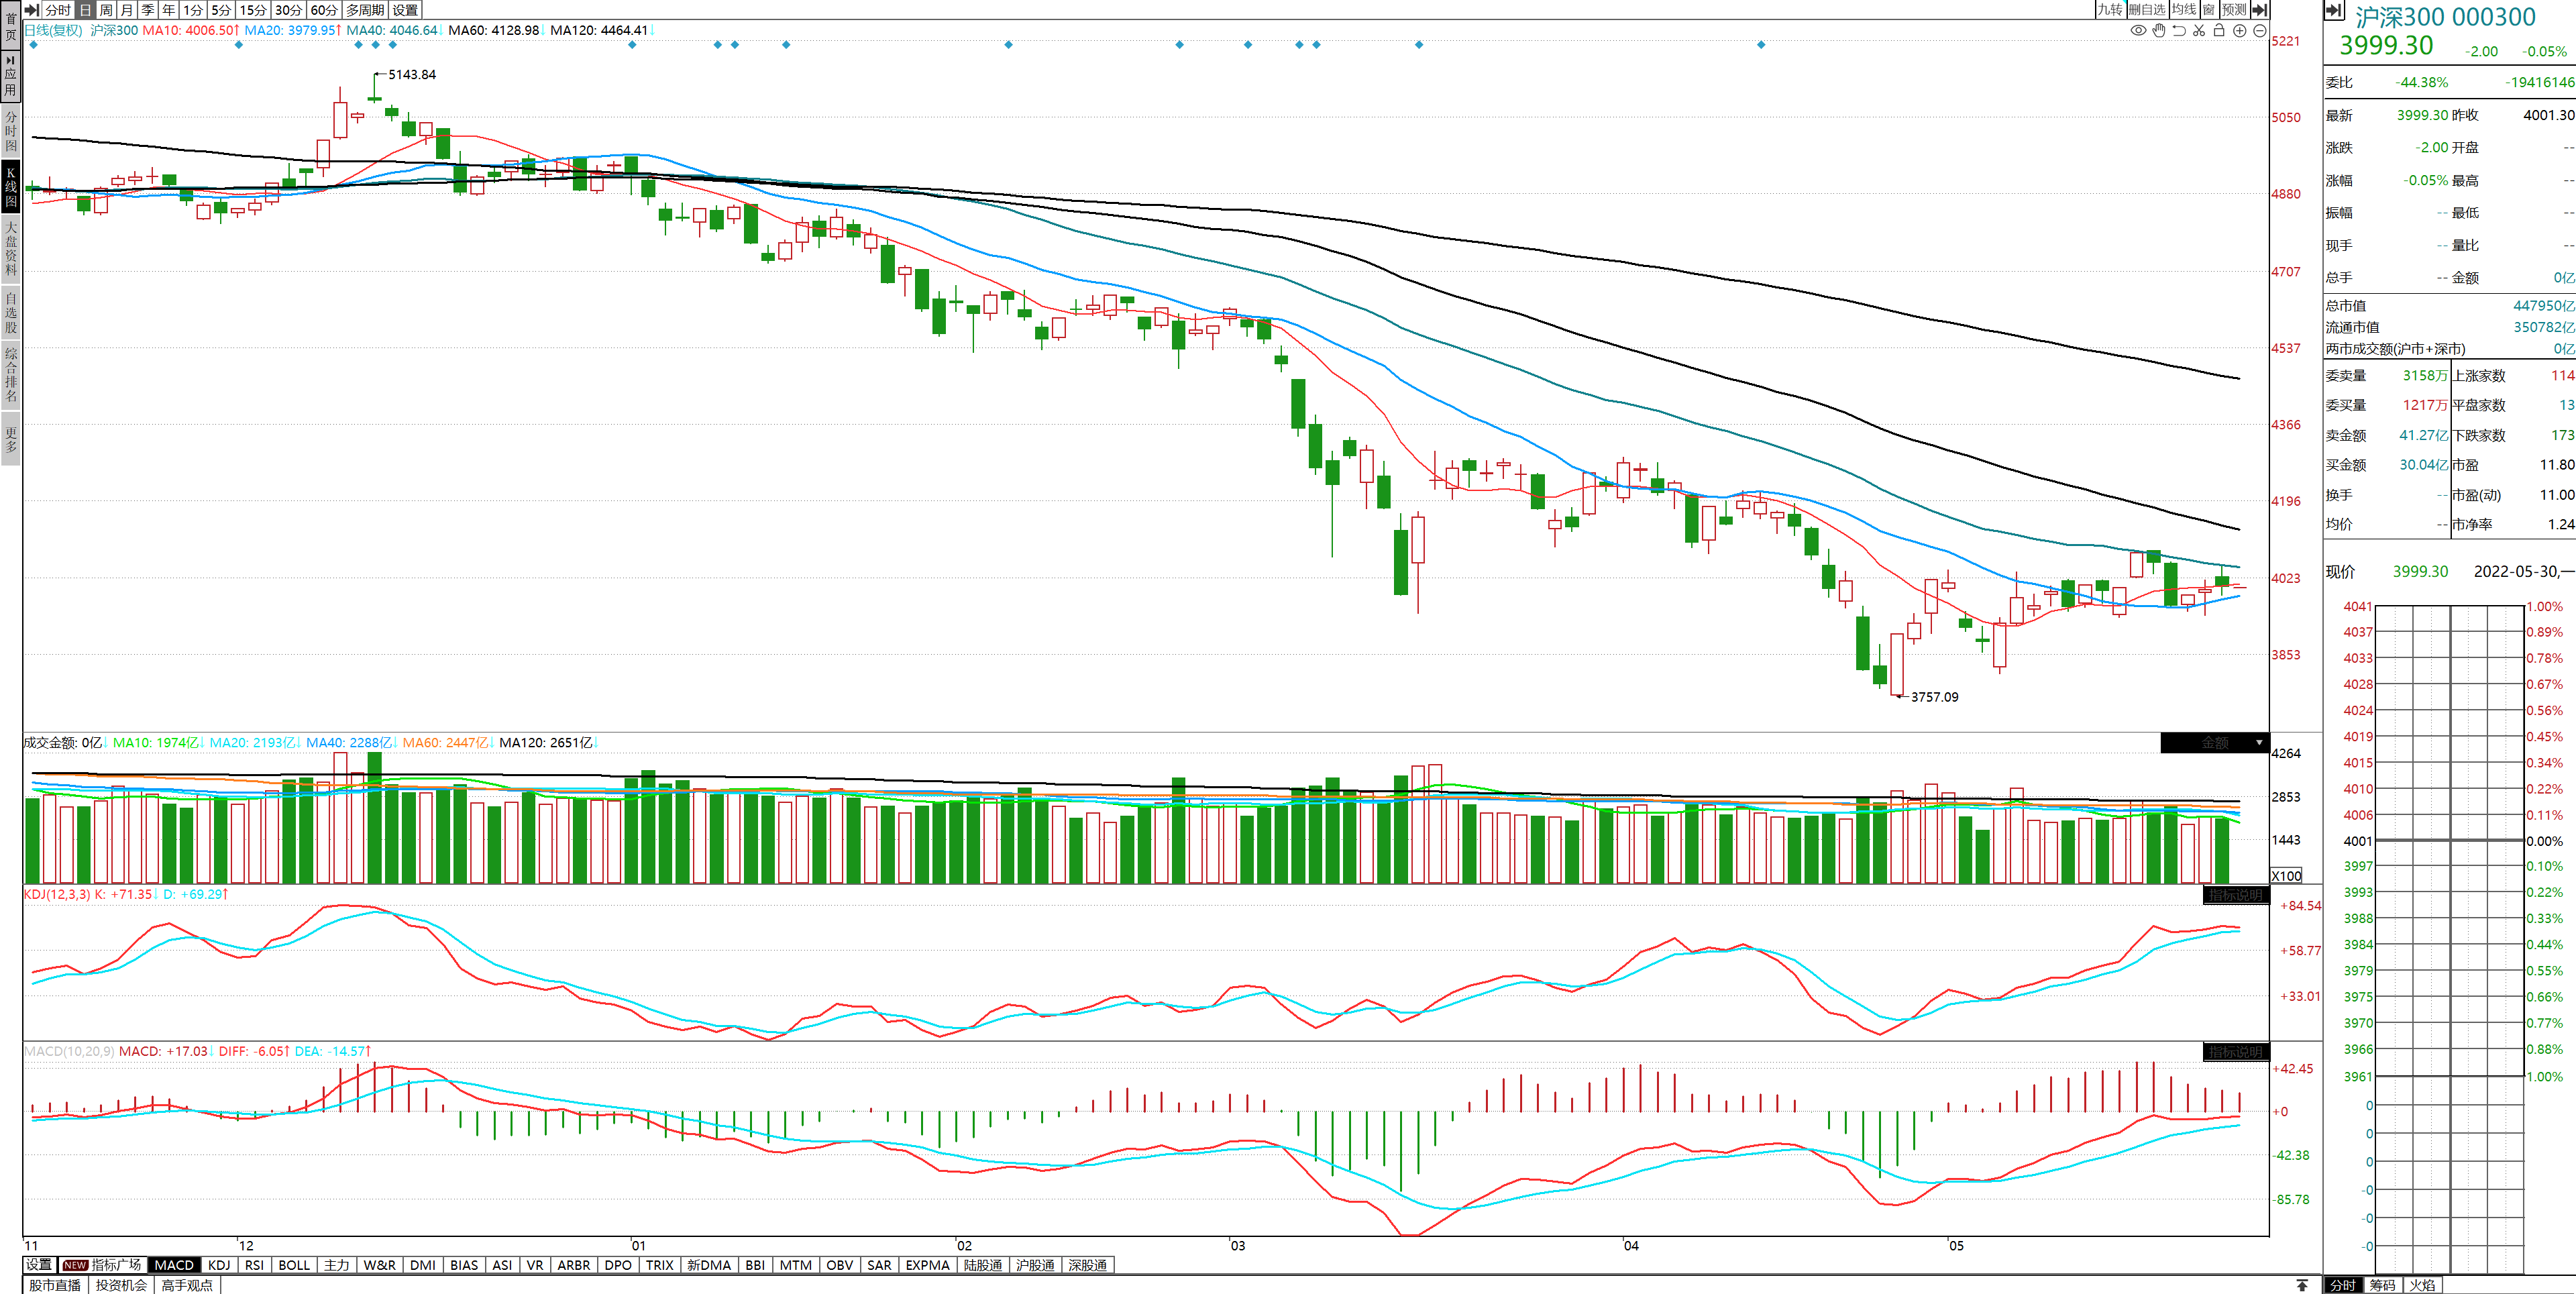The height and width of the screenshot is (1294, 2576).
Task: Click the left arrow icon before 分时 tab
Action: 32,10
